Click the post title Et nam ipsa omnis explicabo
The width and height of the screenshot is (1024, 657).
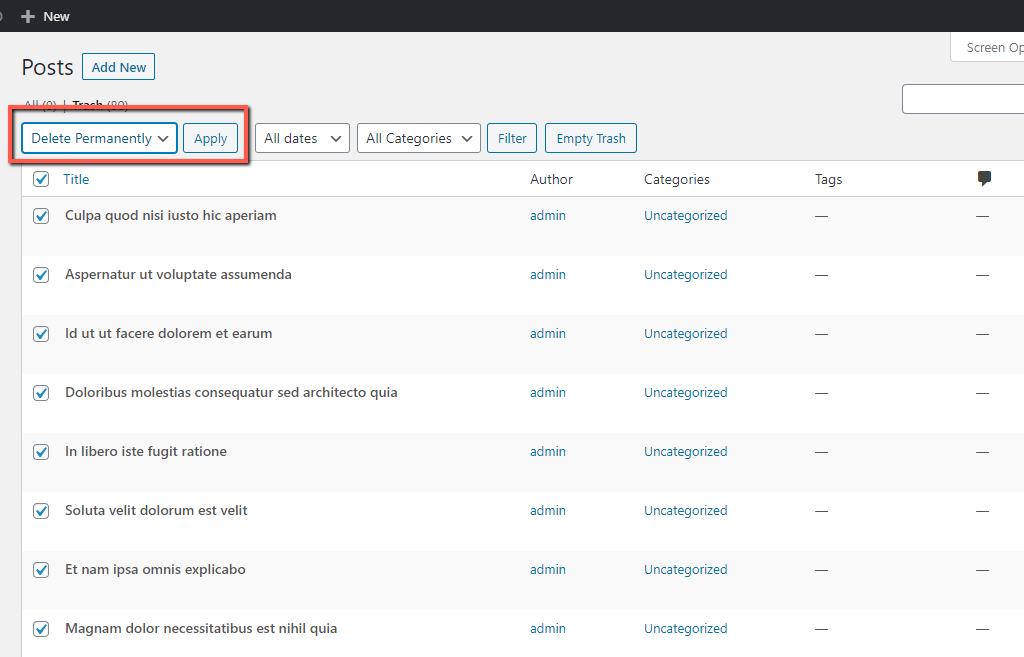155,569
